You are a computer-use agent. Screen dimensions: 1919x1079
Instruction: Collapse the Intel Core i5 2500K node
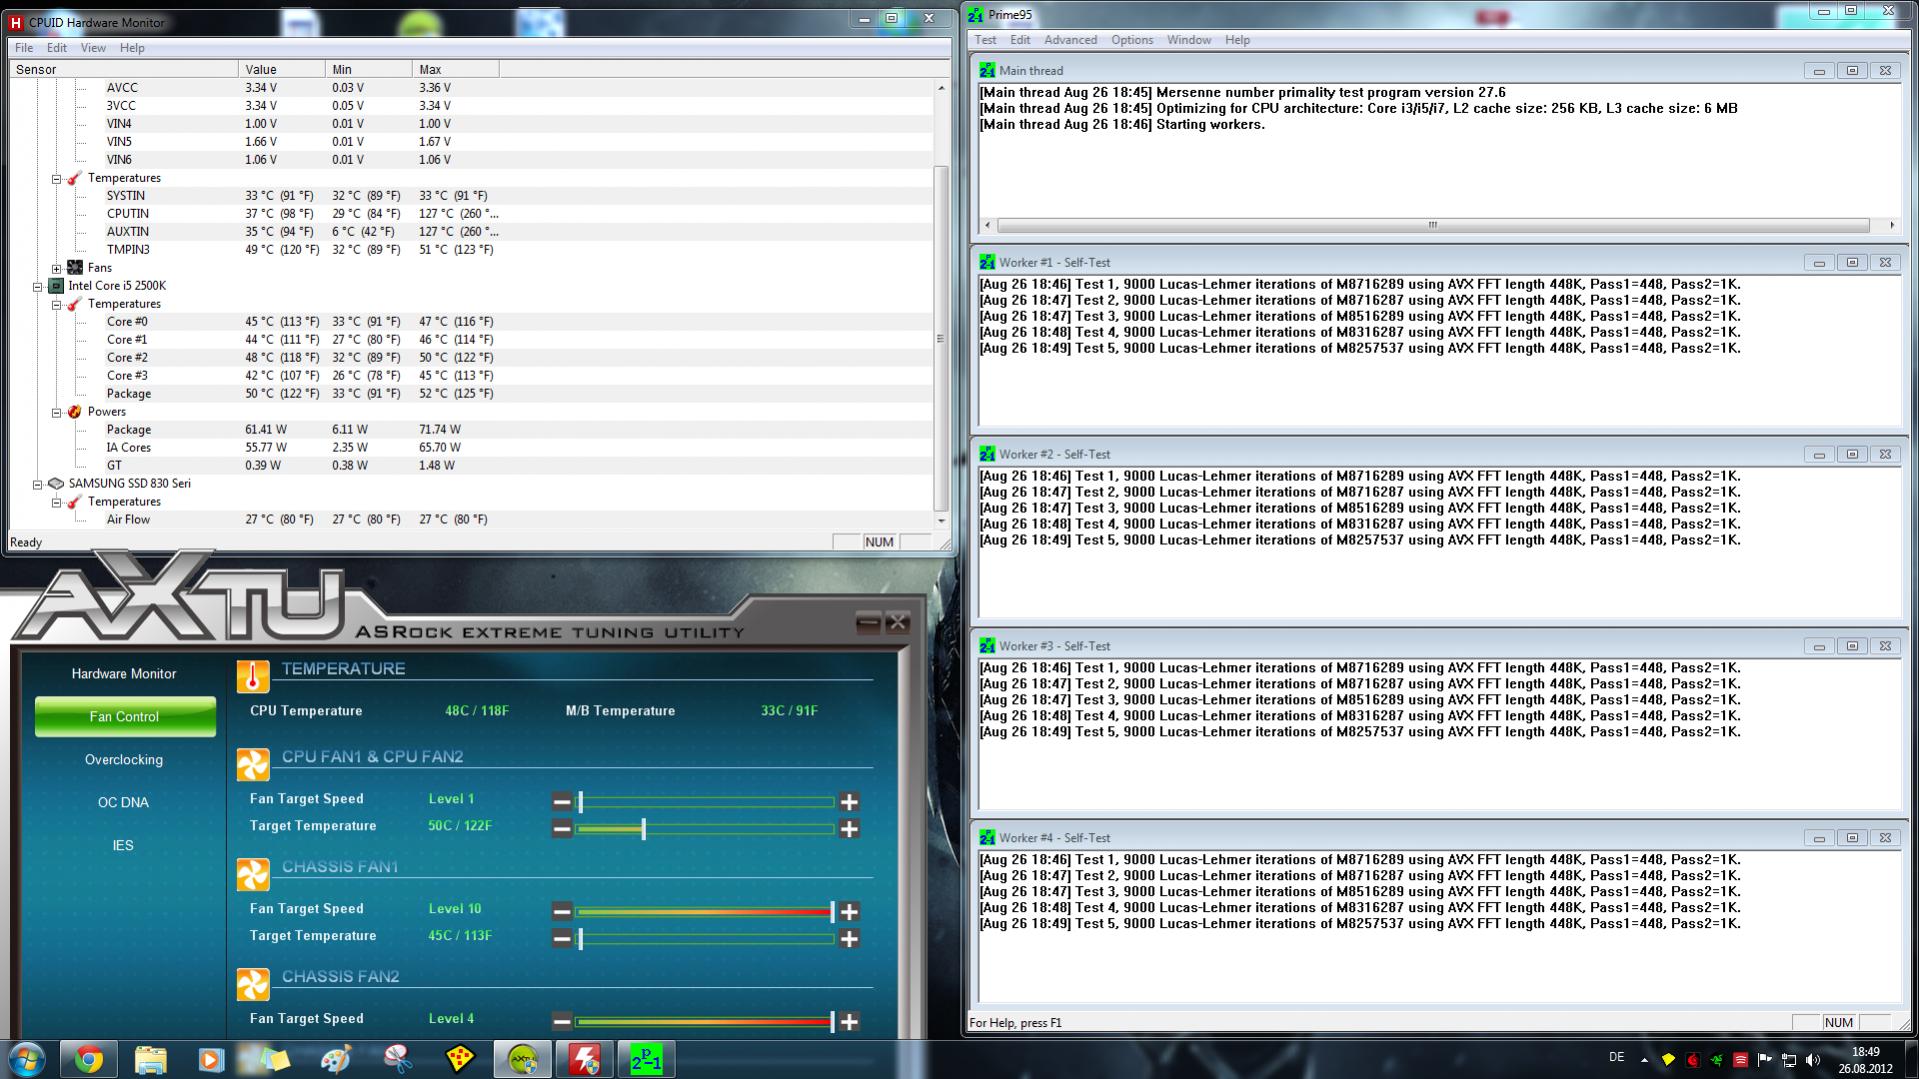[38, 287]
